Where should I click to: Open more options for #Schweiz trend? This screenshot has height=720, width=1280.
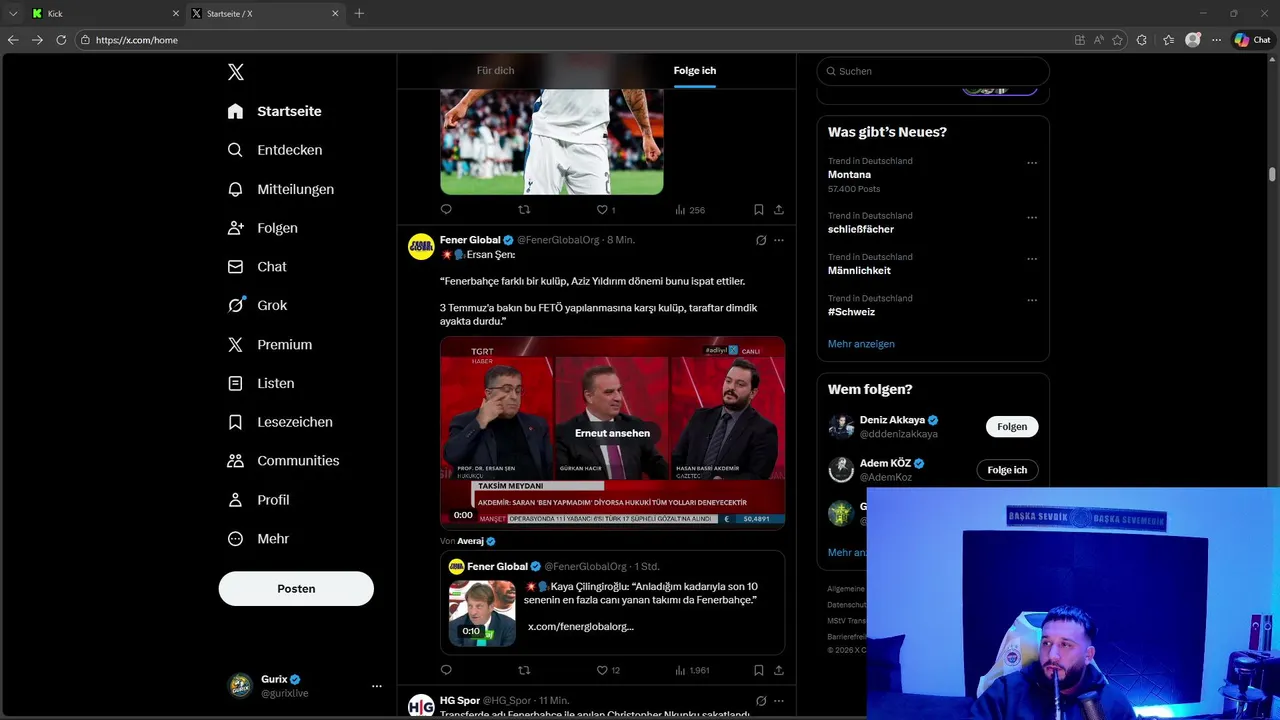pyautogui.click(x=1032, y=300)
